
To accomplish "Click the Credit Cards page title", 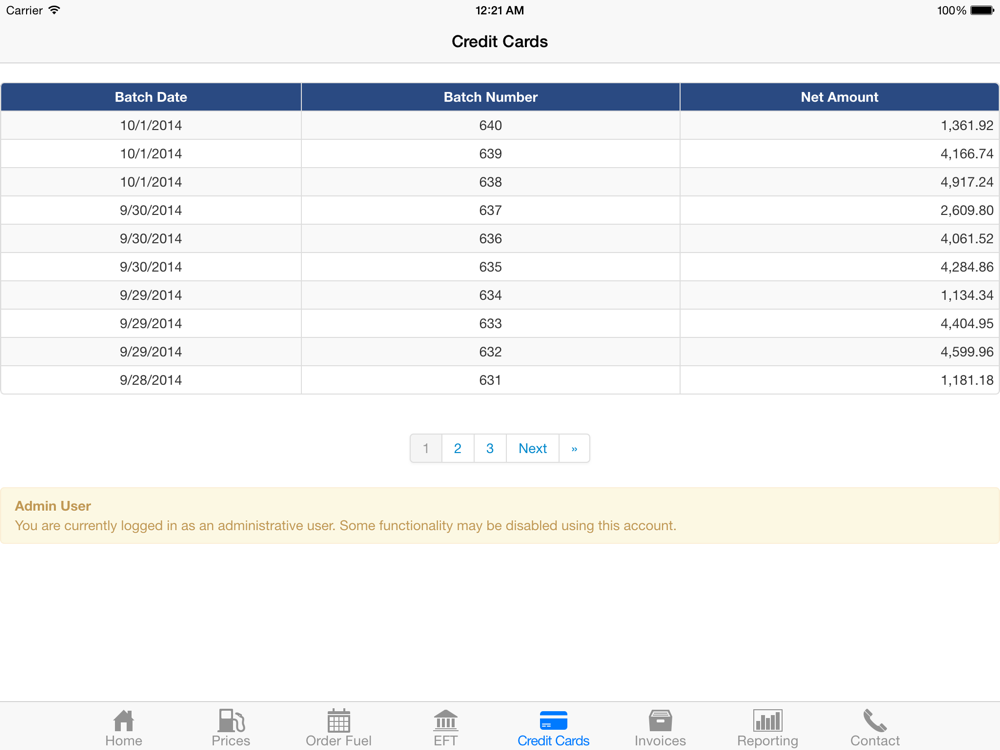I will coord(500,41).
